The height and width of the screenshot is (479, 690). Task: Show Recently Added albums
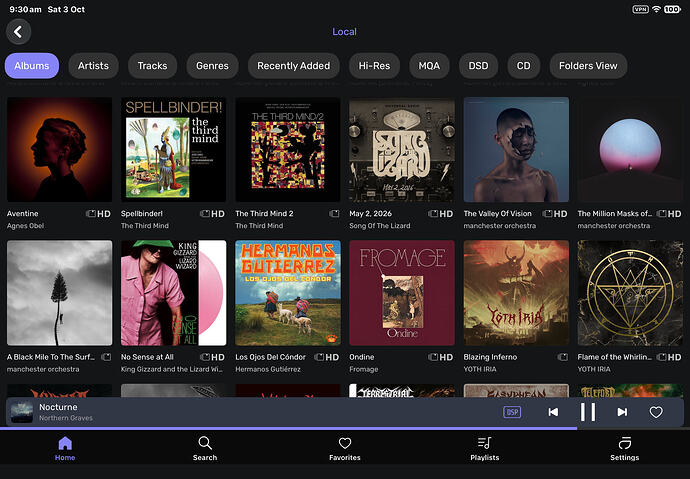(294, 66)
